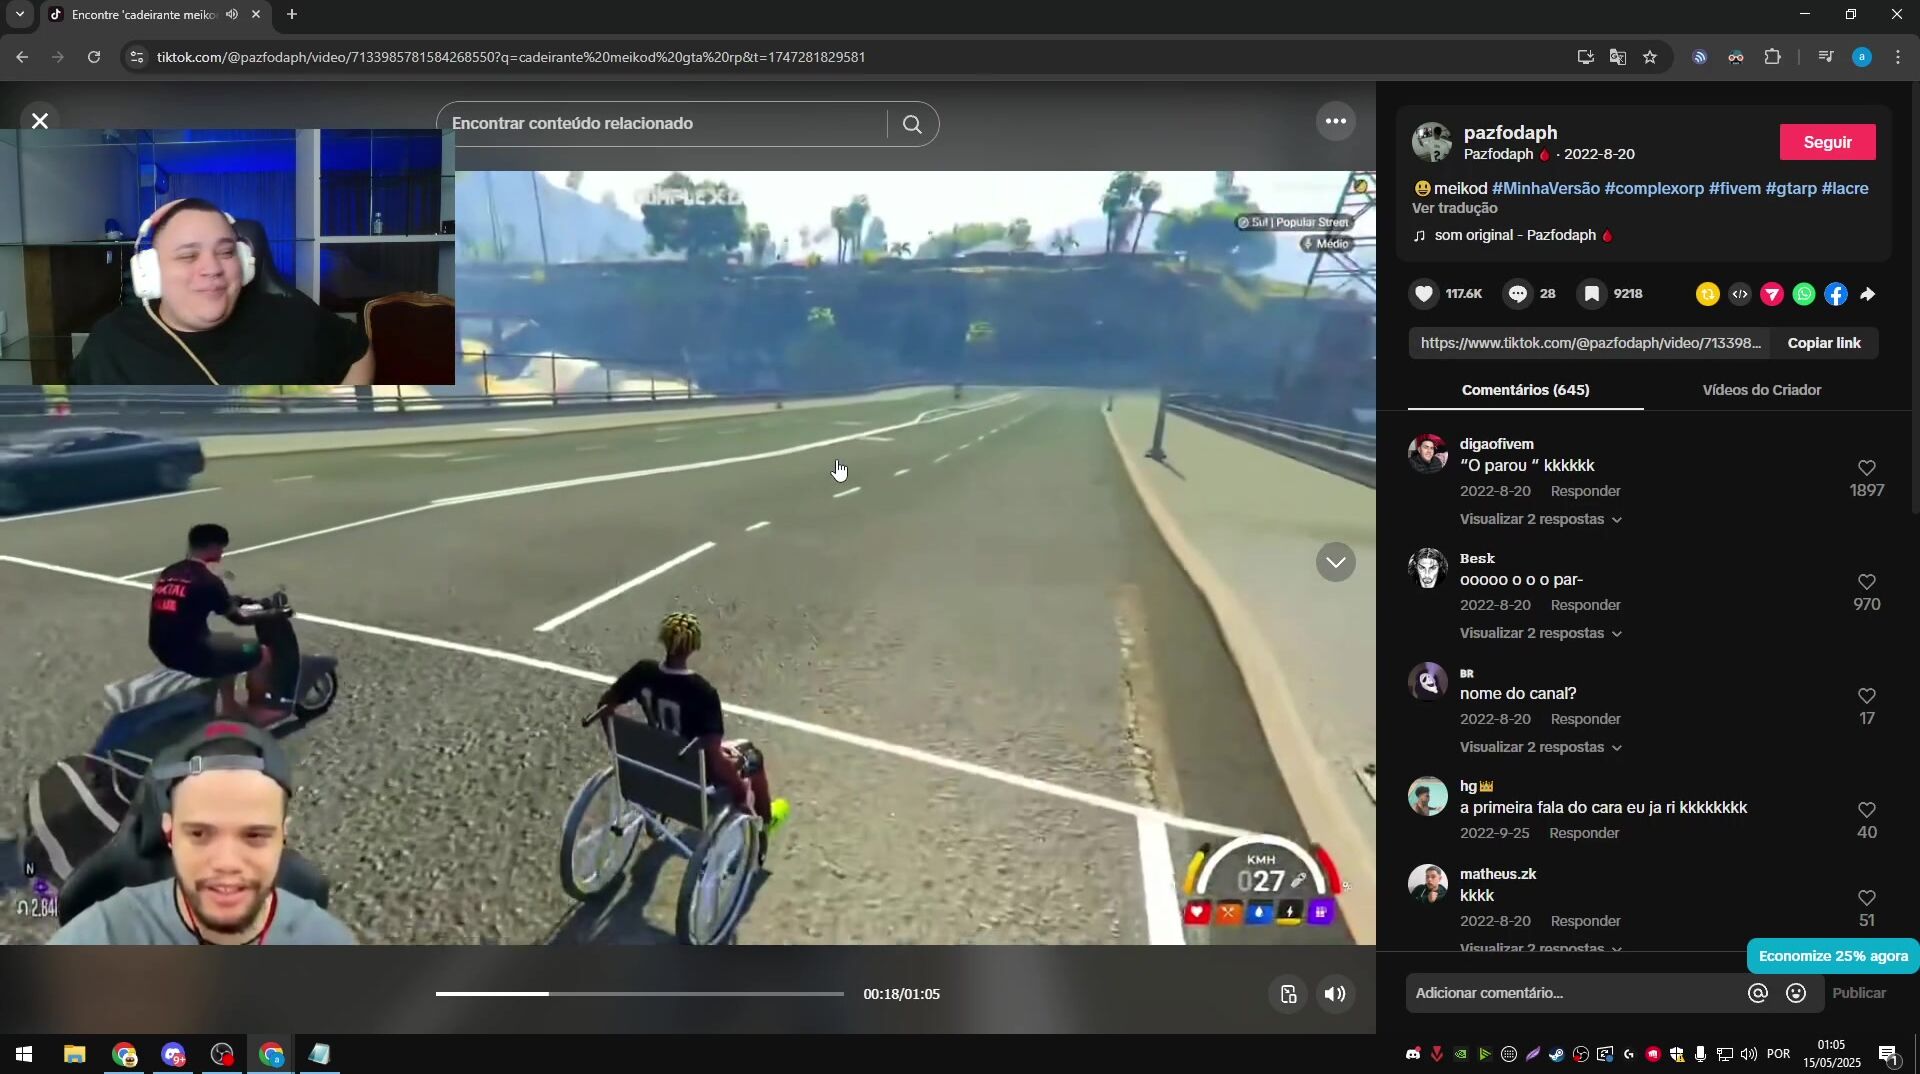Share the video to WhatsApp
Image resolution: width=1920 pixels, height=1074 pixels.
(1804, 294)
